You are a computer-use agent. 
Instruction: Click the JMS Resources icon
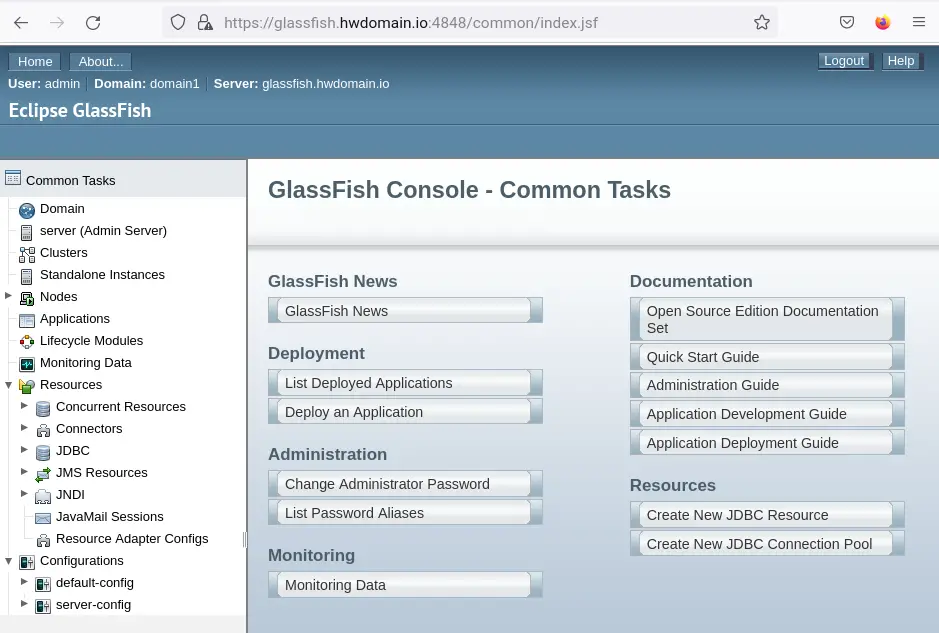point(43,474)
